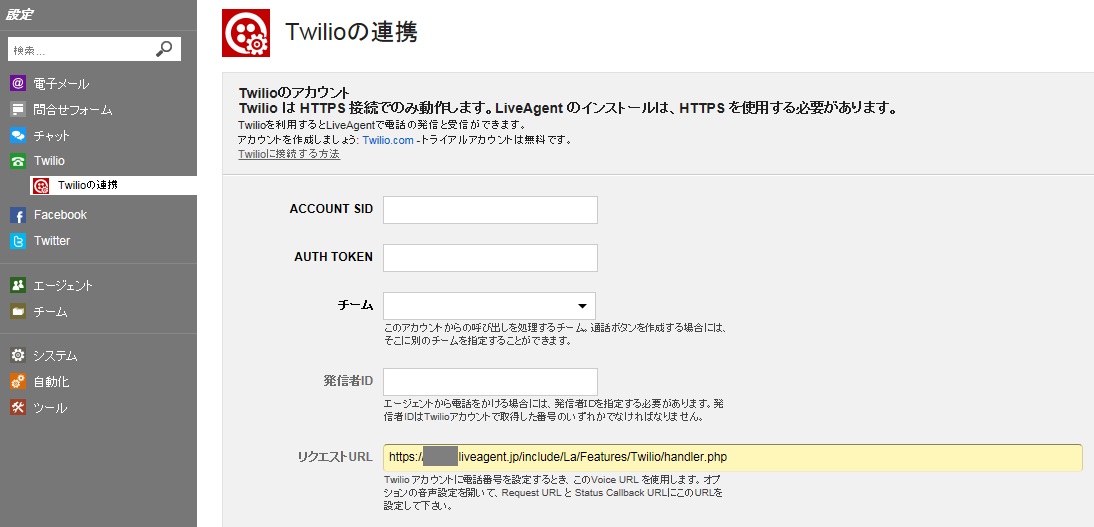Click the email @ icon in sidebar
This screenshot has width=1094, height=527.
tap(18, 84)
